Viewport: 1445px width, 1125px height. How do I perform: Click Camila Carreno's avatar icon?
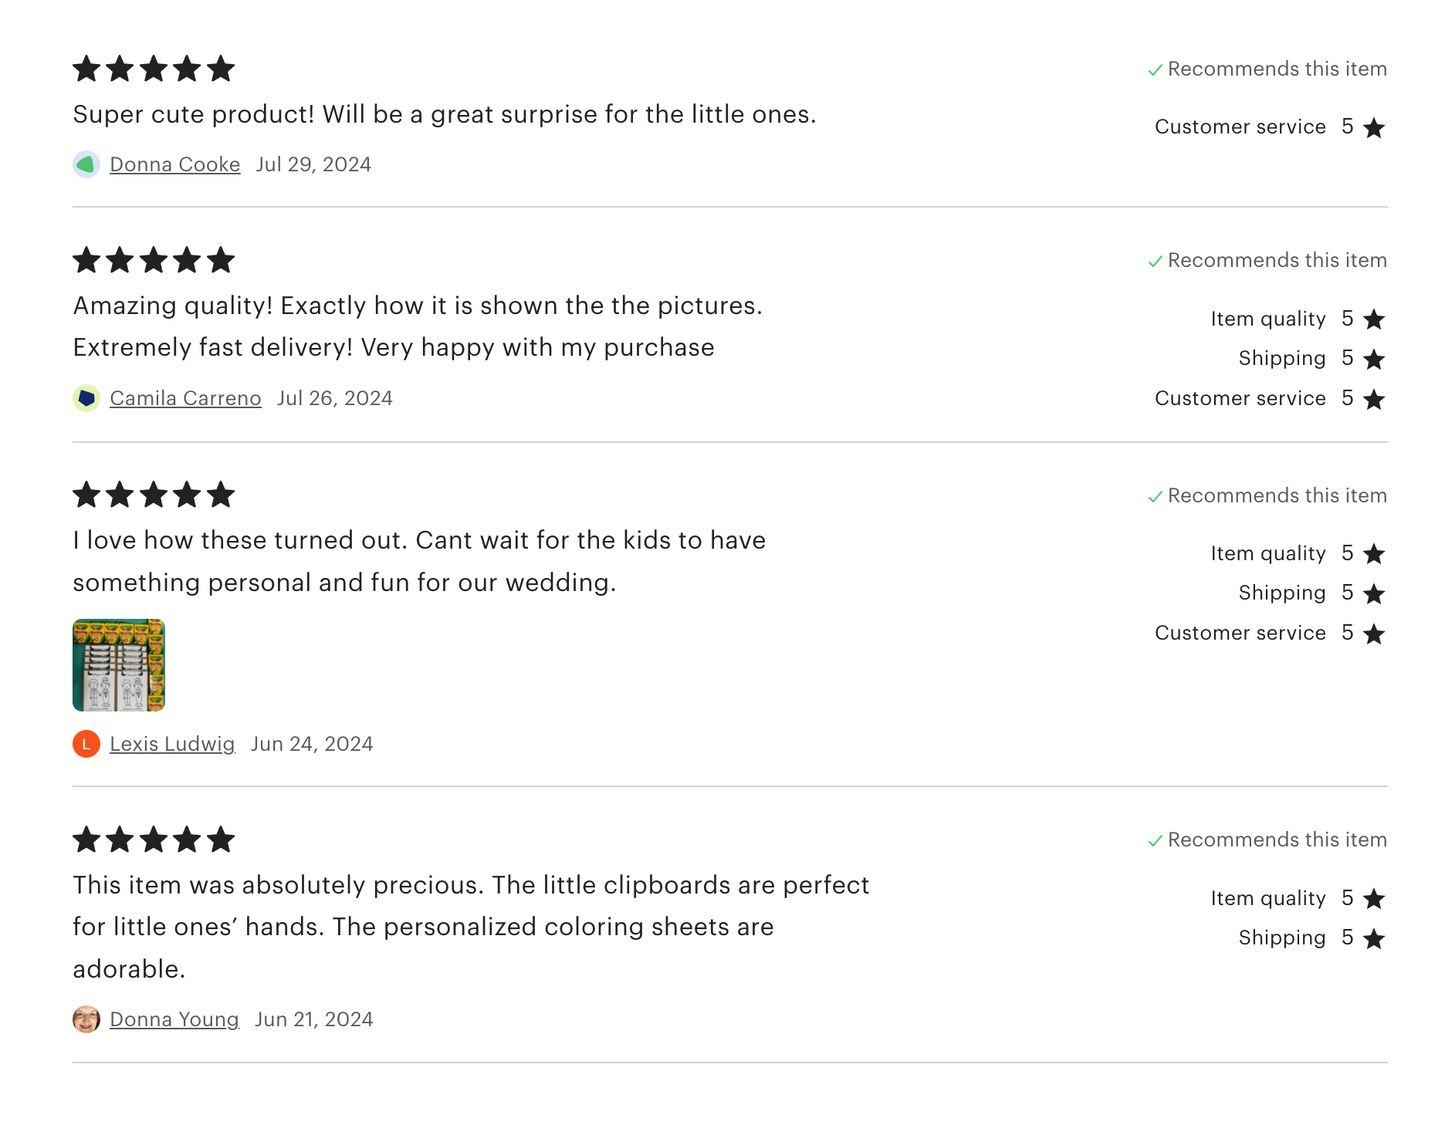(86, 398)
